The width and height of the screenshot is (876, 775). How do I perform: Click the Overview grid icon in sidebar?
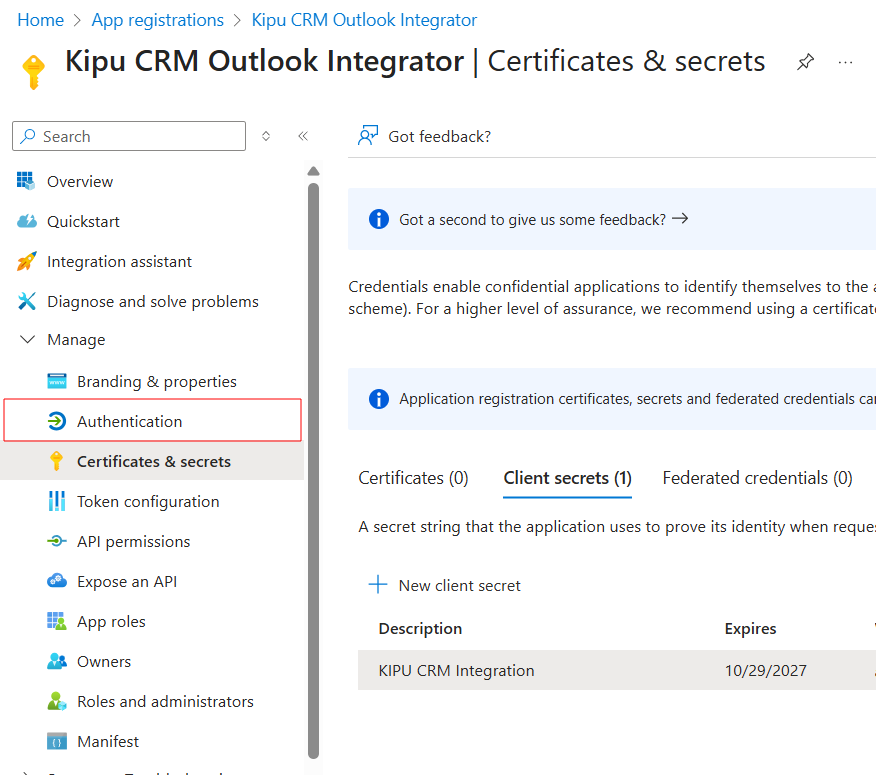pos(26,181)
